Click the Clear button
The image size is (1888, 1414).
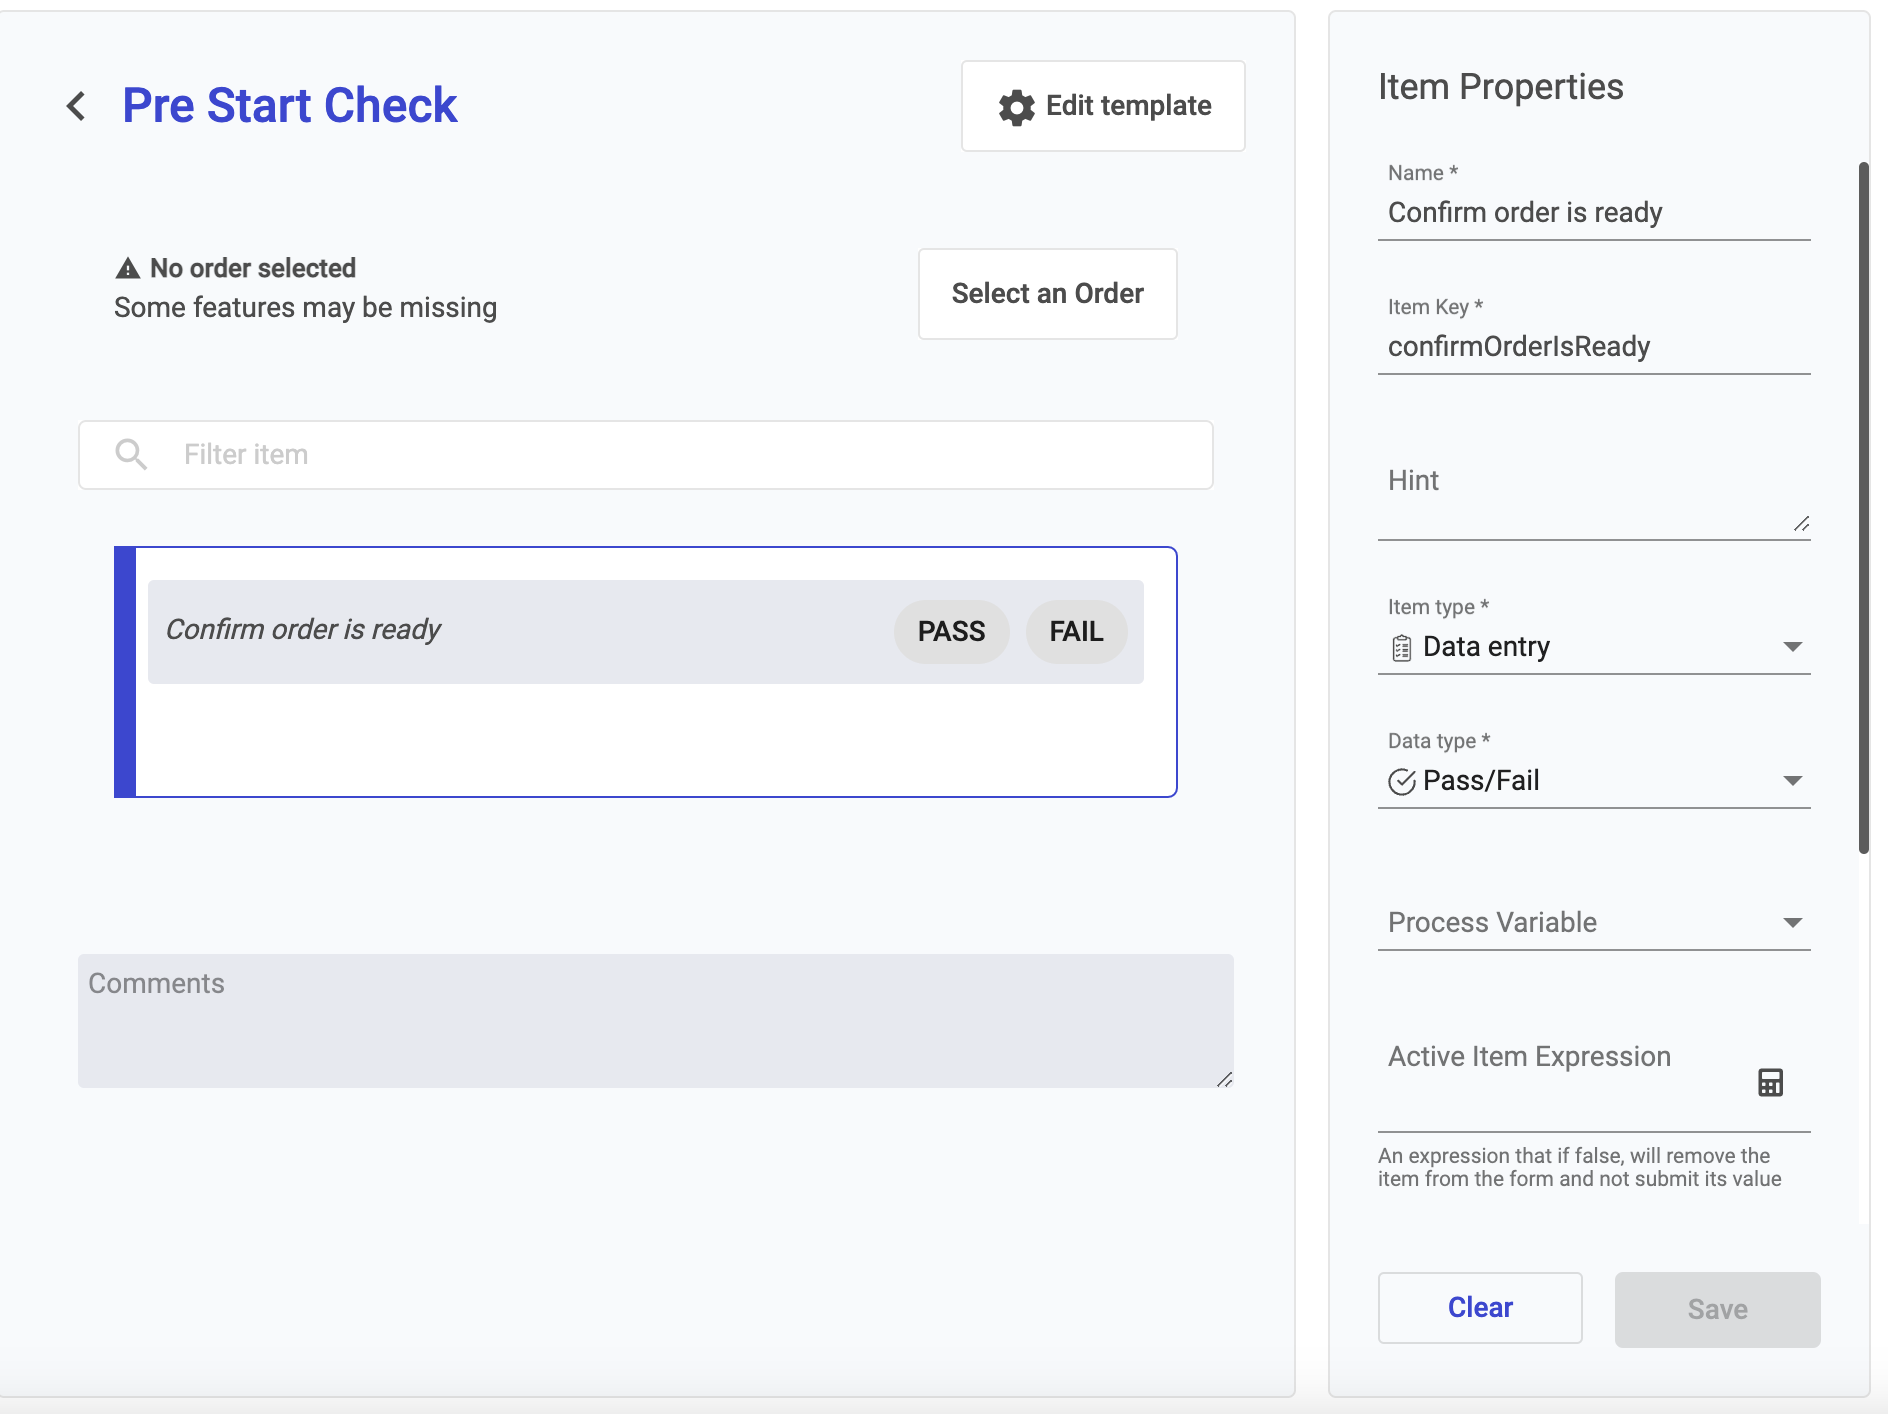(1479, 1308)
